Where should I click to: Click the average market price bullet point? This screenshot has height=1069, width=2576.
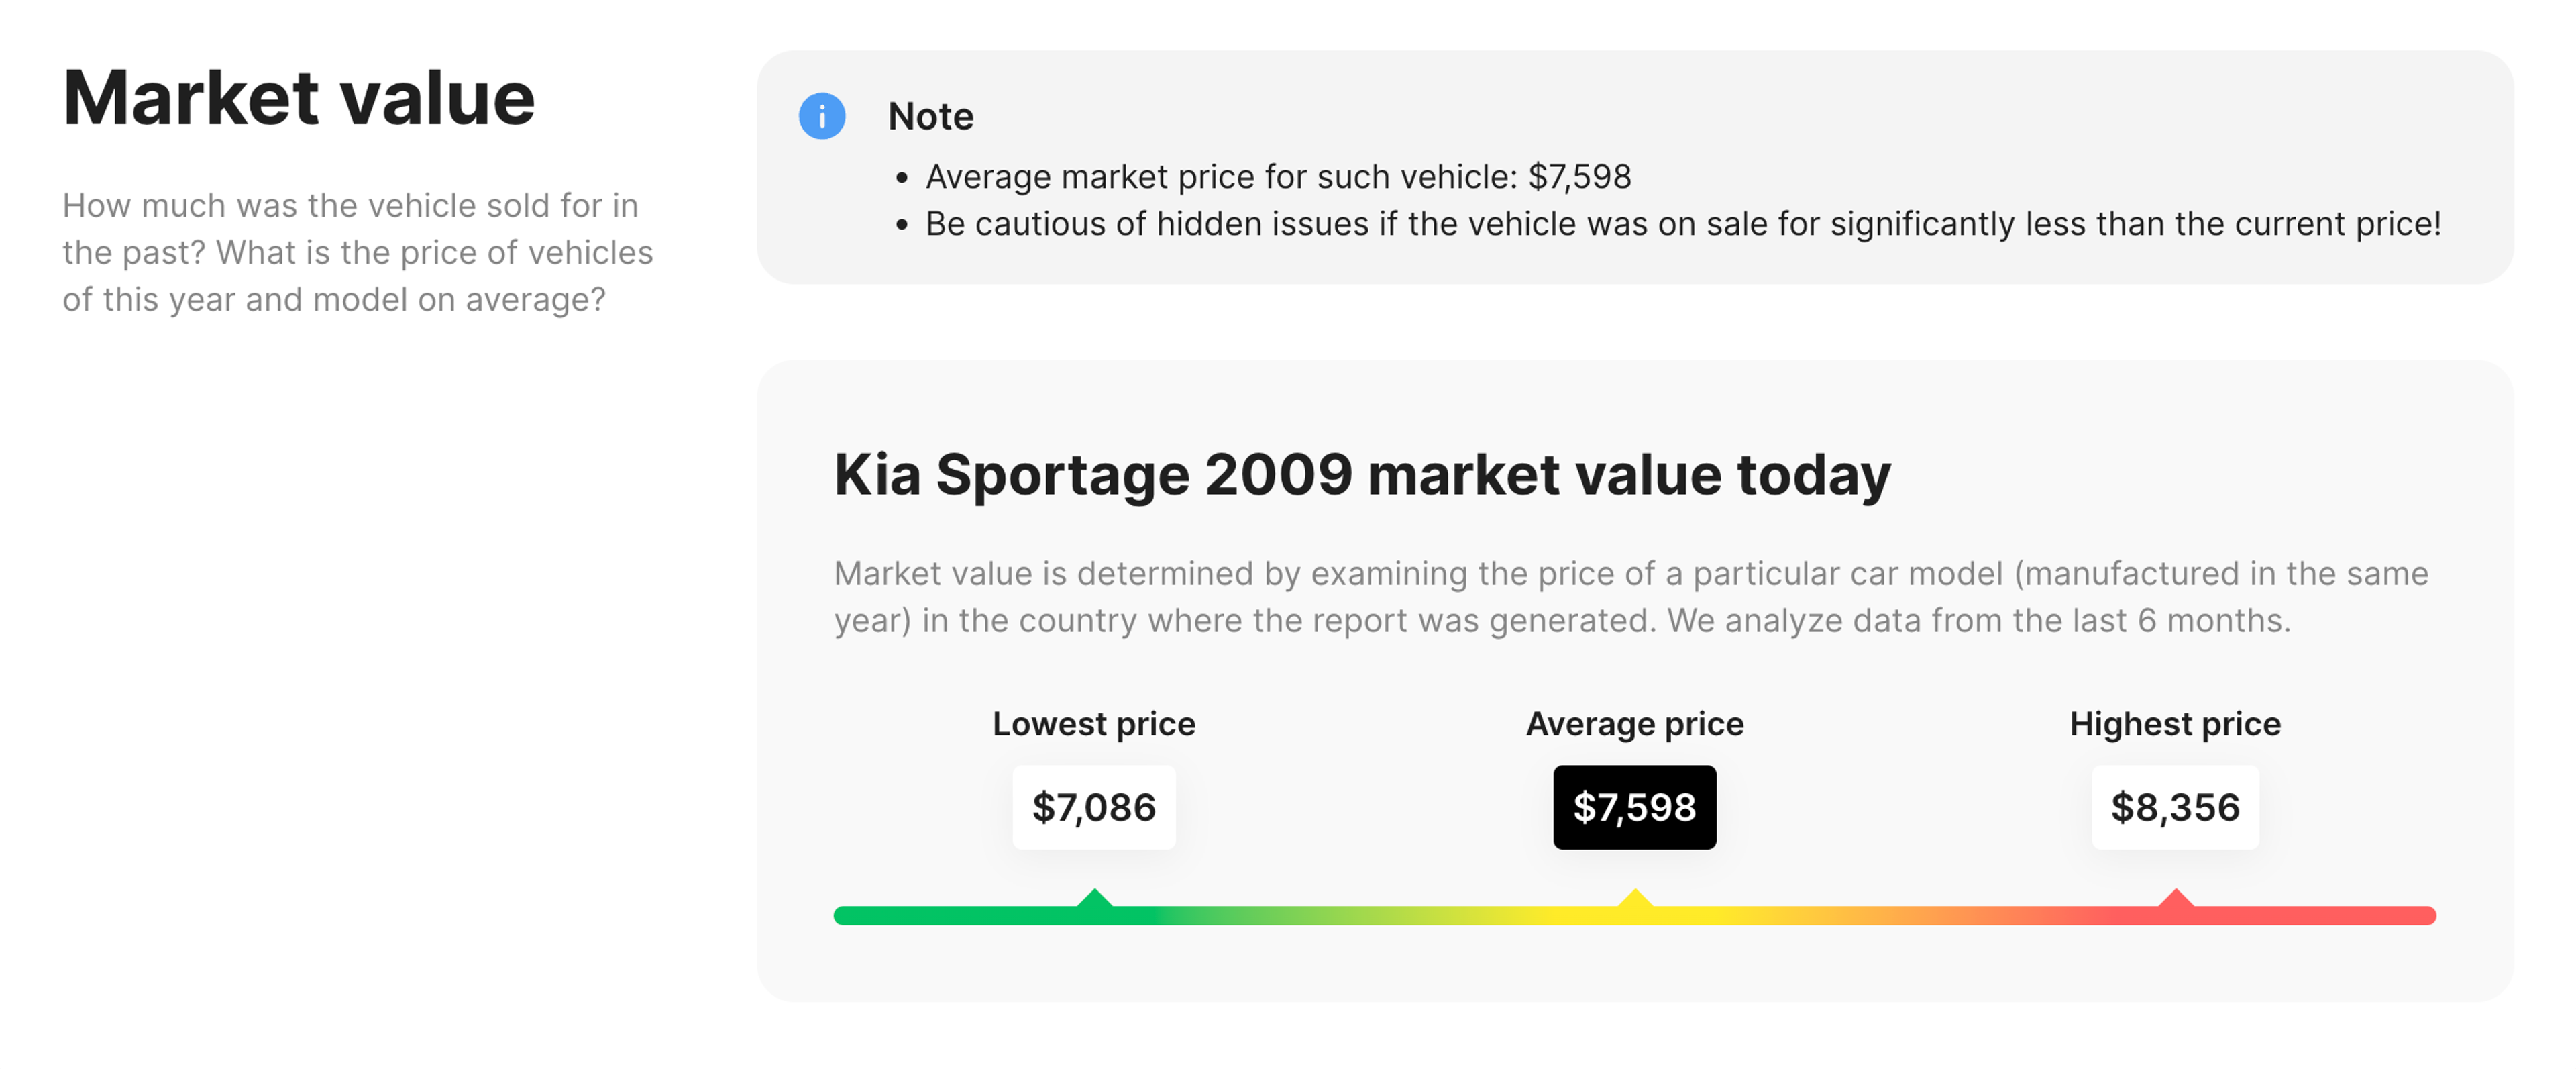point(1277,176)
